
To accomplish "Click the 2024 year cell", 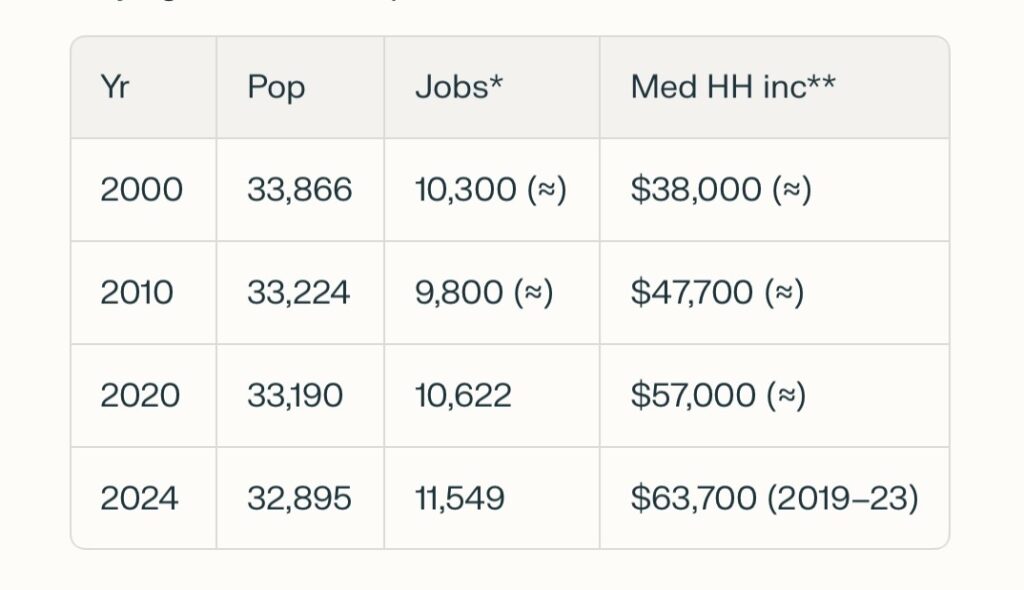I will coord(140,499).
